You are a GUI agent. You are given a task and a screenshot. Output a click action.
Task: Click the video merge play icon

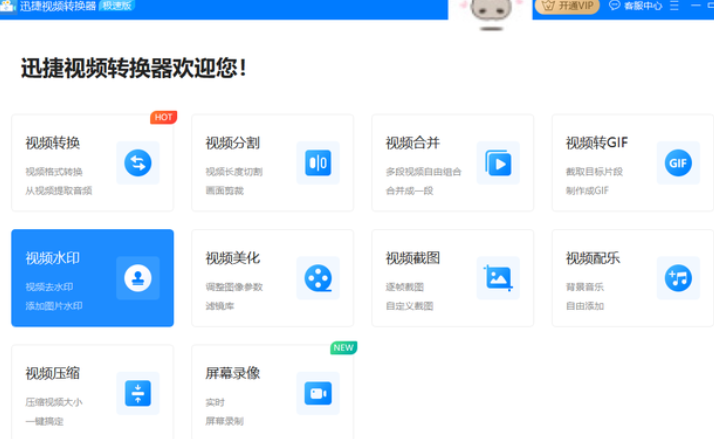pyautogui.click(x=497, y=162)
